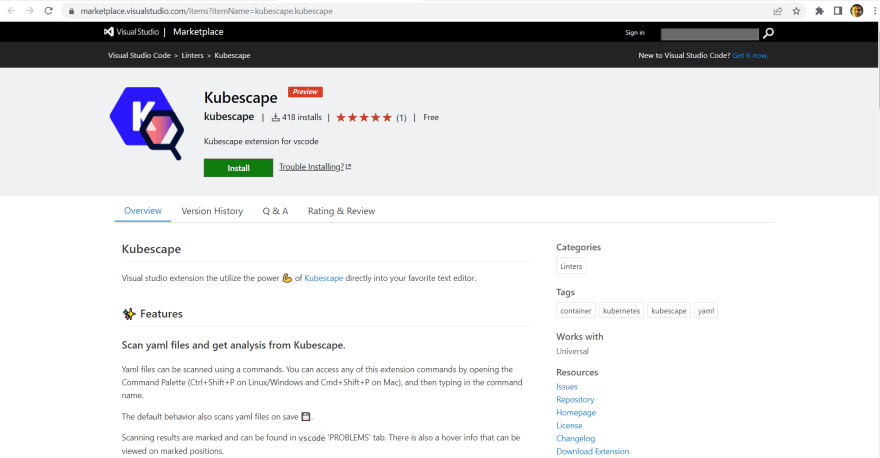Select the Overview tab
This screenshot has width=880, height=458.
(x=143, y=210)
